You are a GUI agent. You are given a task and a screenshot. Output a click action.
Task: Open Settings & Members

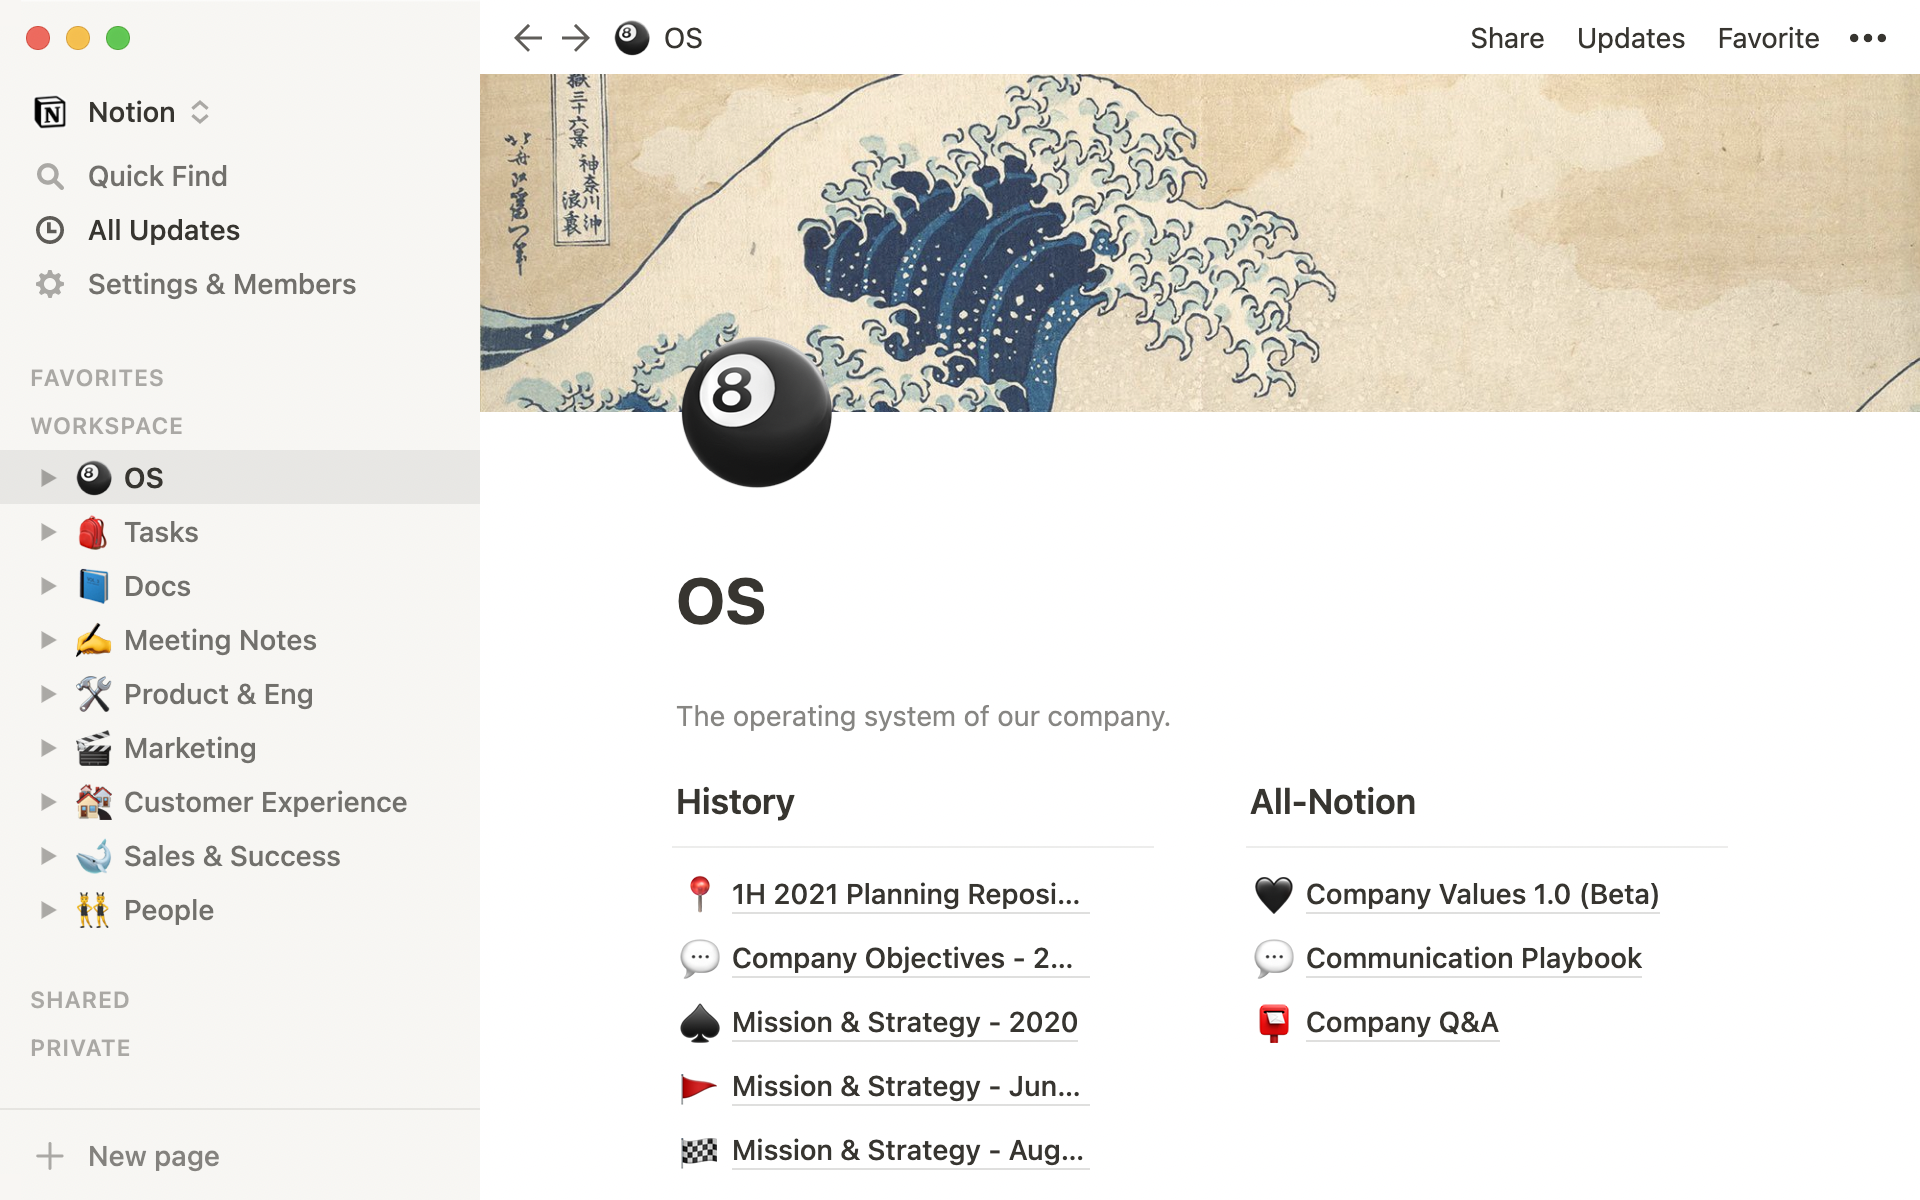(x=221, y=284)
